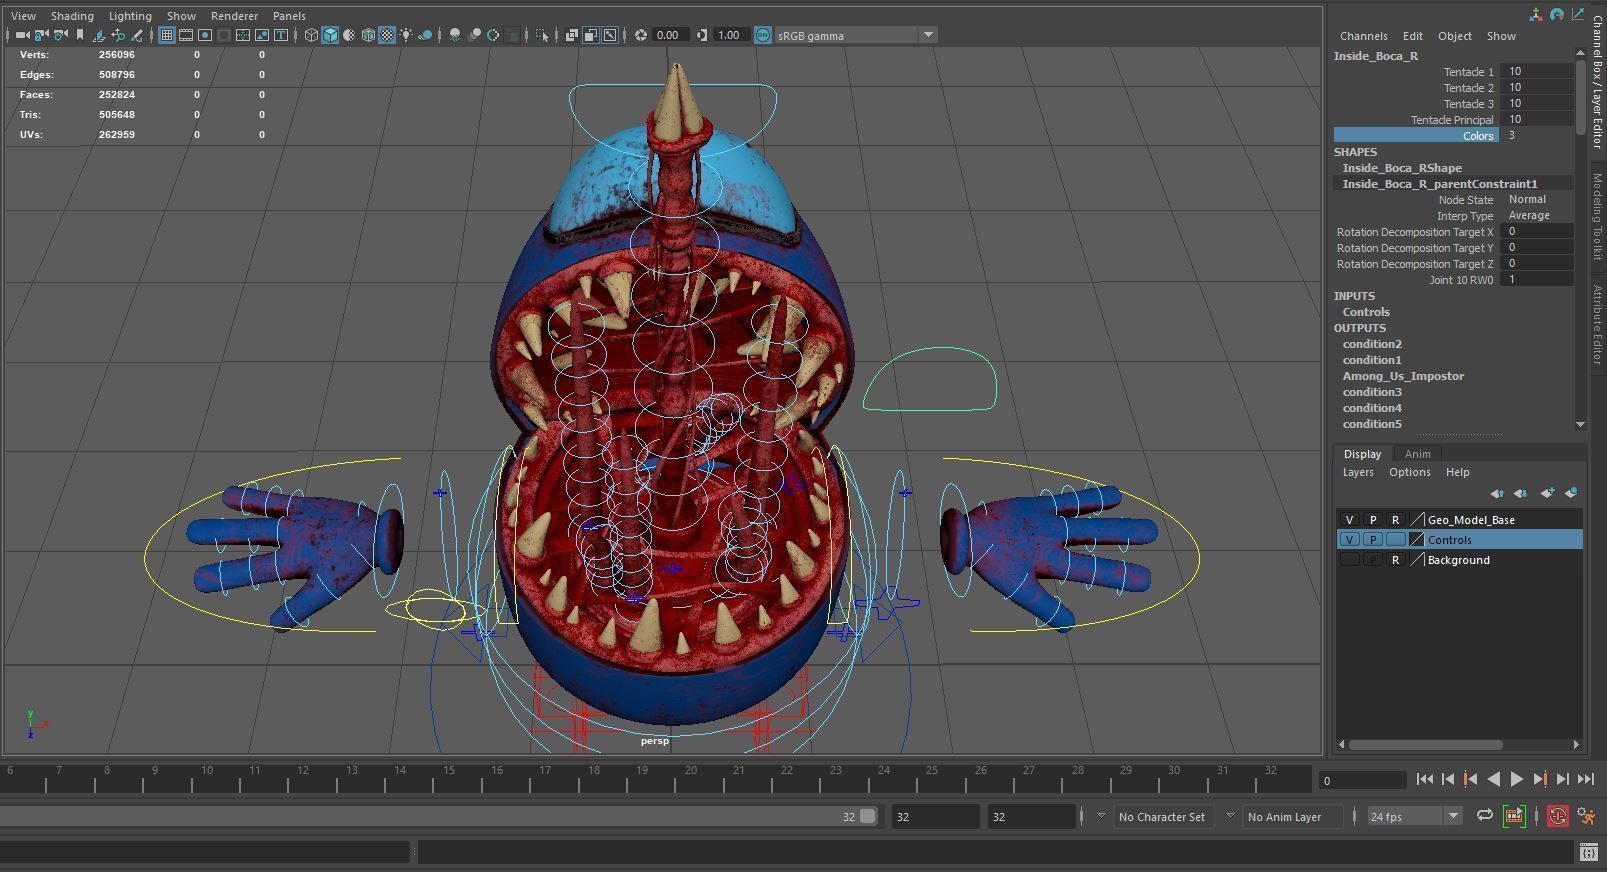Open the 24 fps frame rate dropdown

point(1452,816)
